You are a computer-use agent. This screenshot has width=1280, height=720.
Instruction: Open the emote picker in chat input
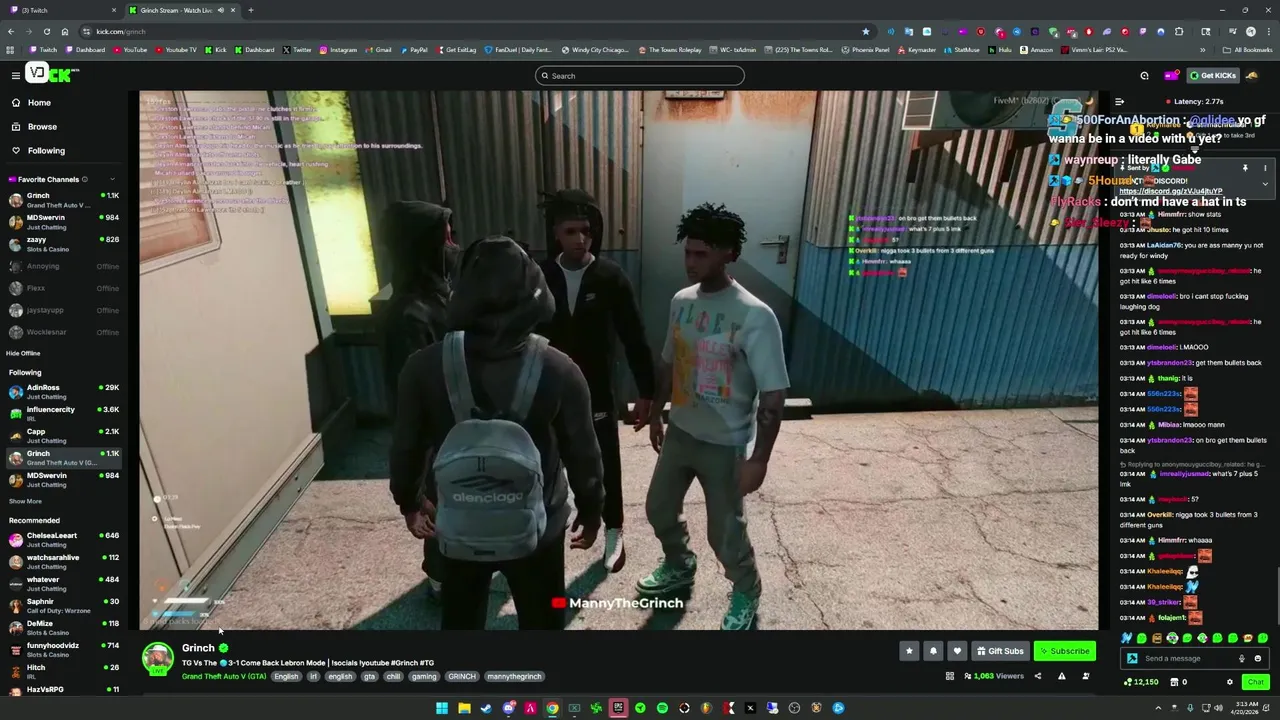point(1258,658)
